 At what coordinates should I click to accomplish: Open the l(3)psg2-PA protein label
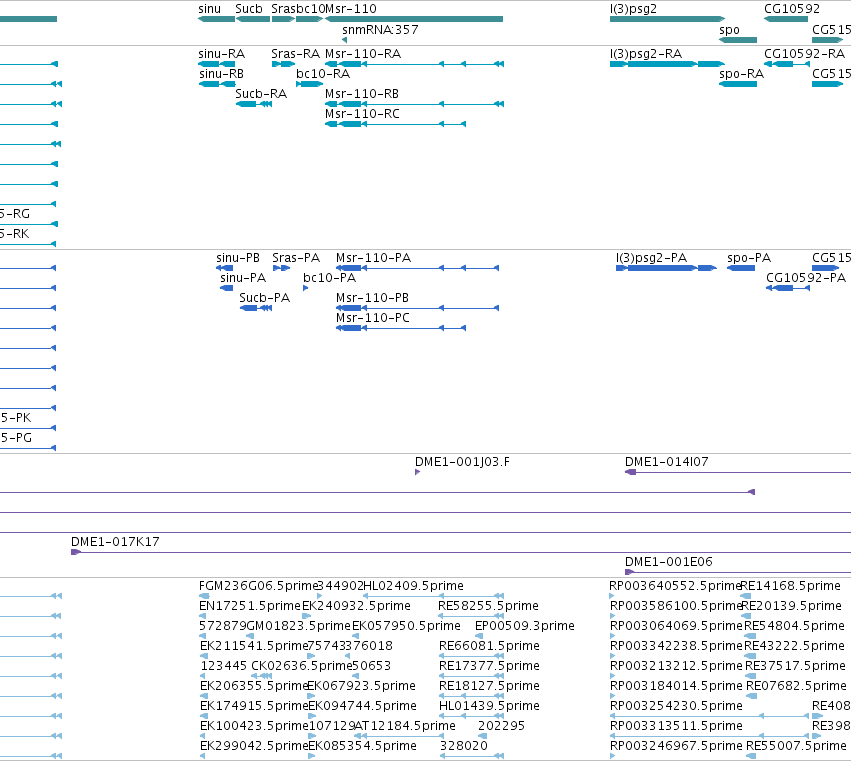[x=651, y=258]
